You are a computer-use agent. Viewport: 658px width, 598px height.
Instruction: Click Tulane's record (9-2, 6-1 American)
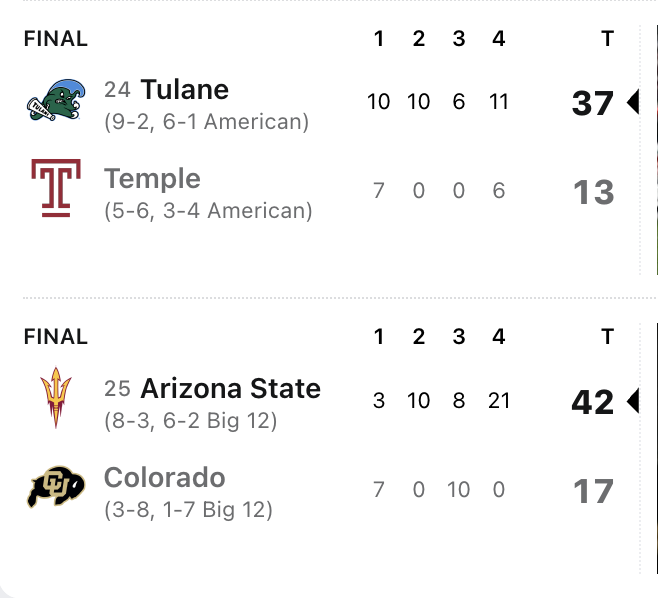point(206,122)
